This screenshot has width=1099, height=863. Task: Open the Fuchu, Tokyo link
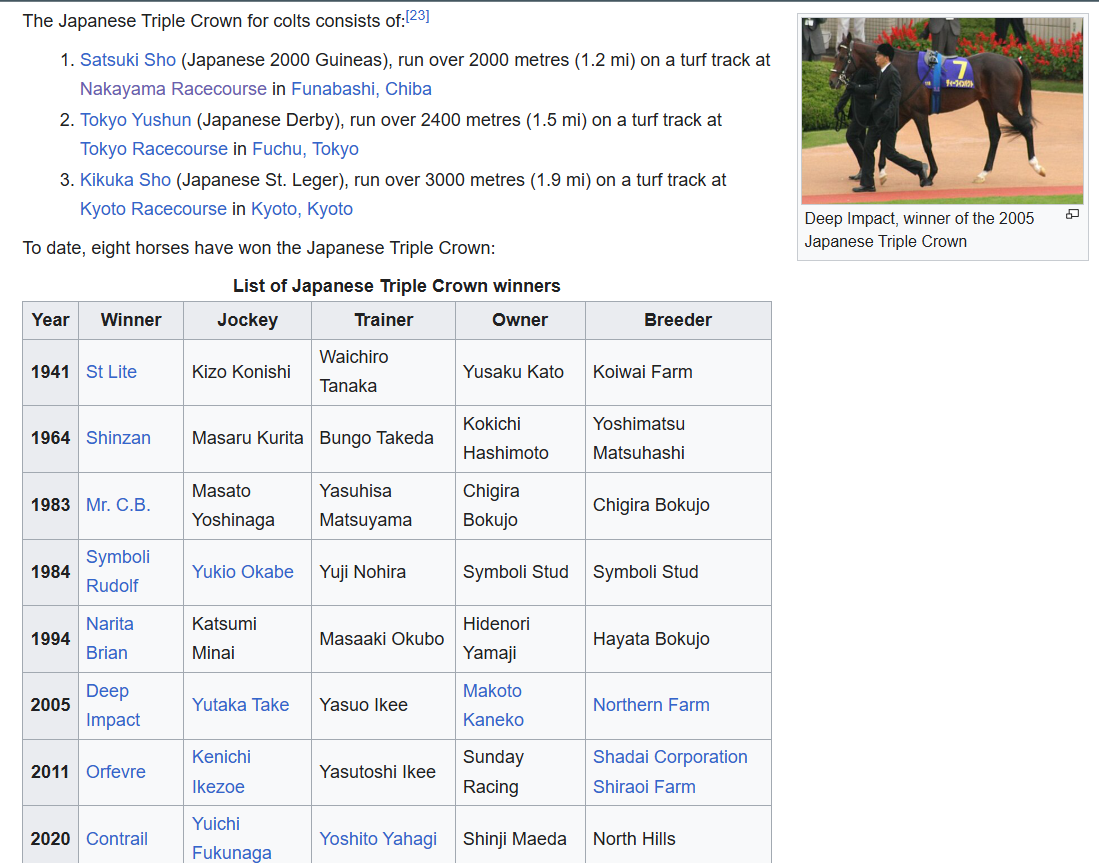[x=305, y=149]
